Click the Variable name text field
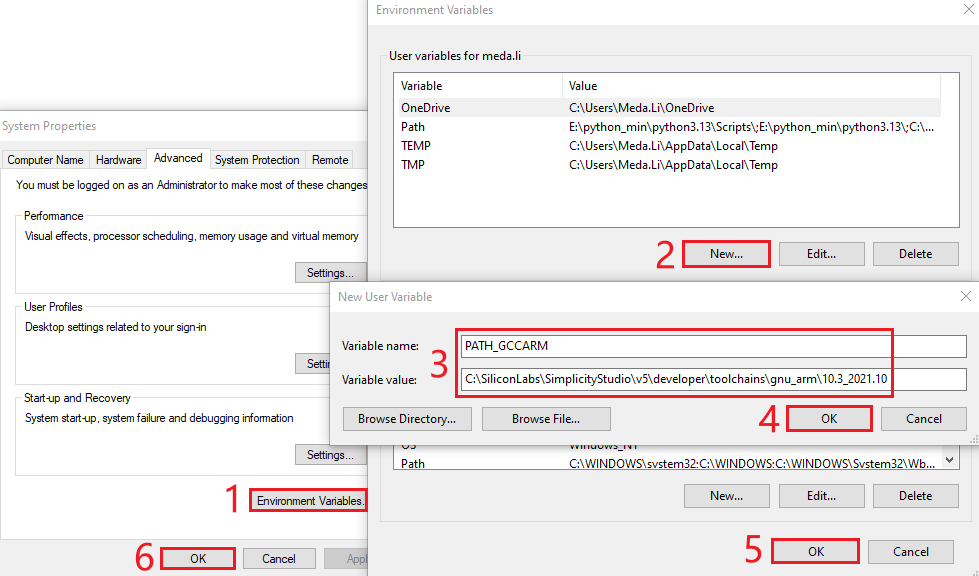 [713, 346]
